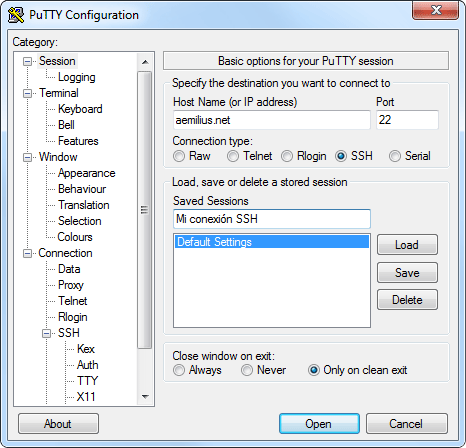Collapse the Session tree node

pyautogui.click(x=27, y=61)
